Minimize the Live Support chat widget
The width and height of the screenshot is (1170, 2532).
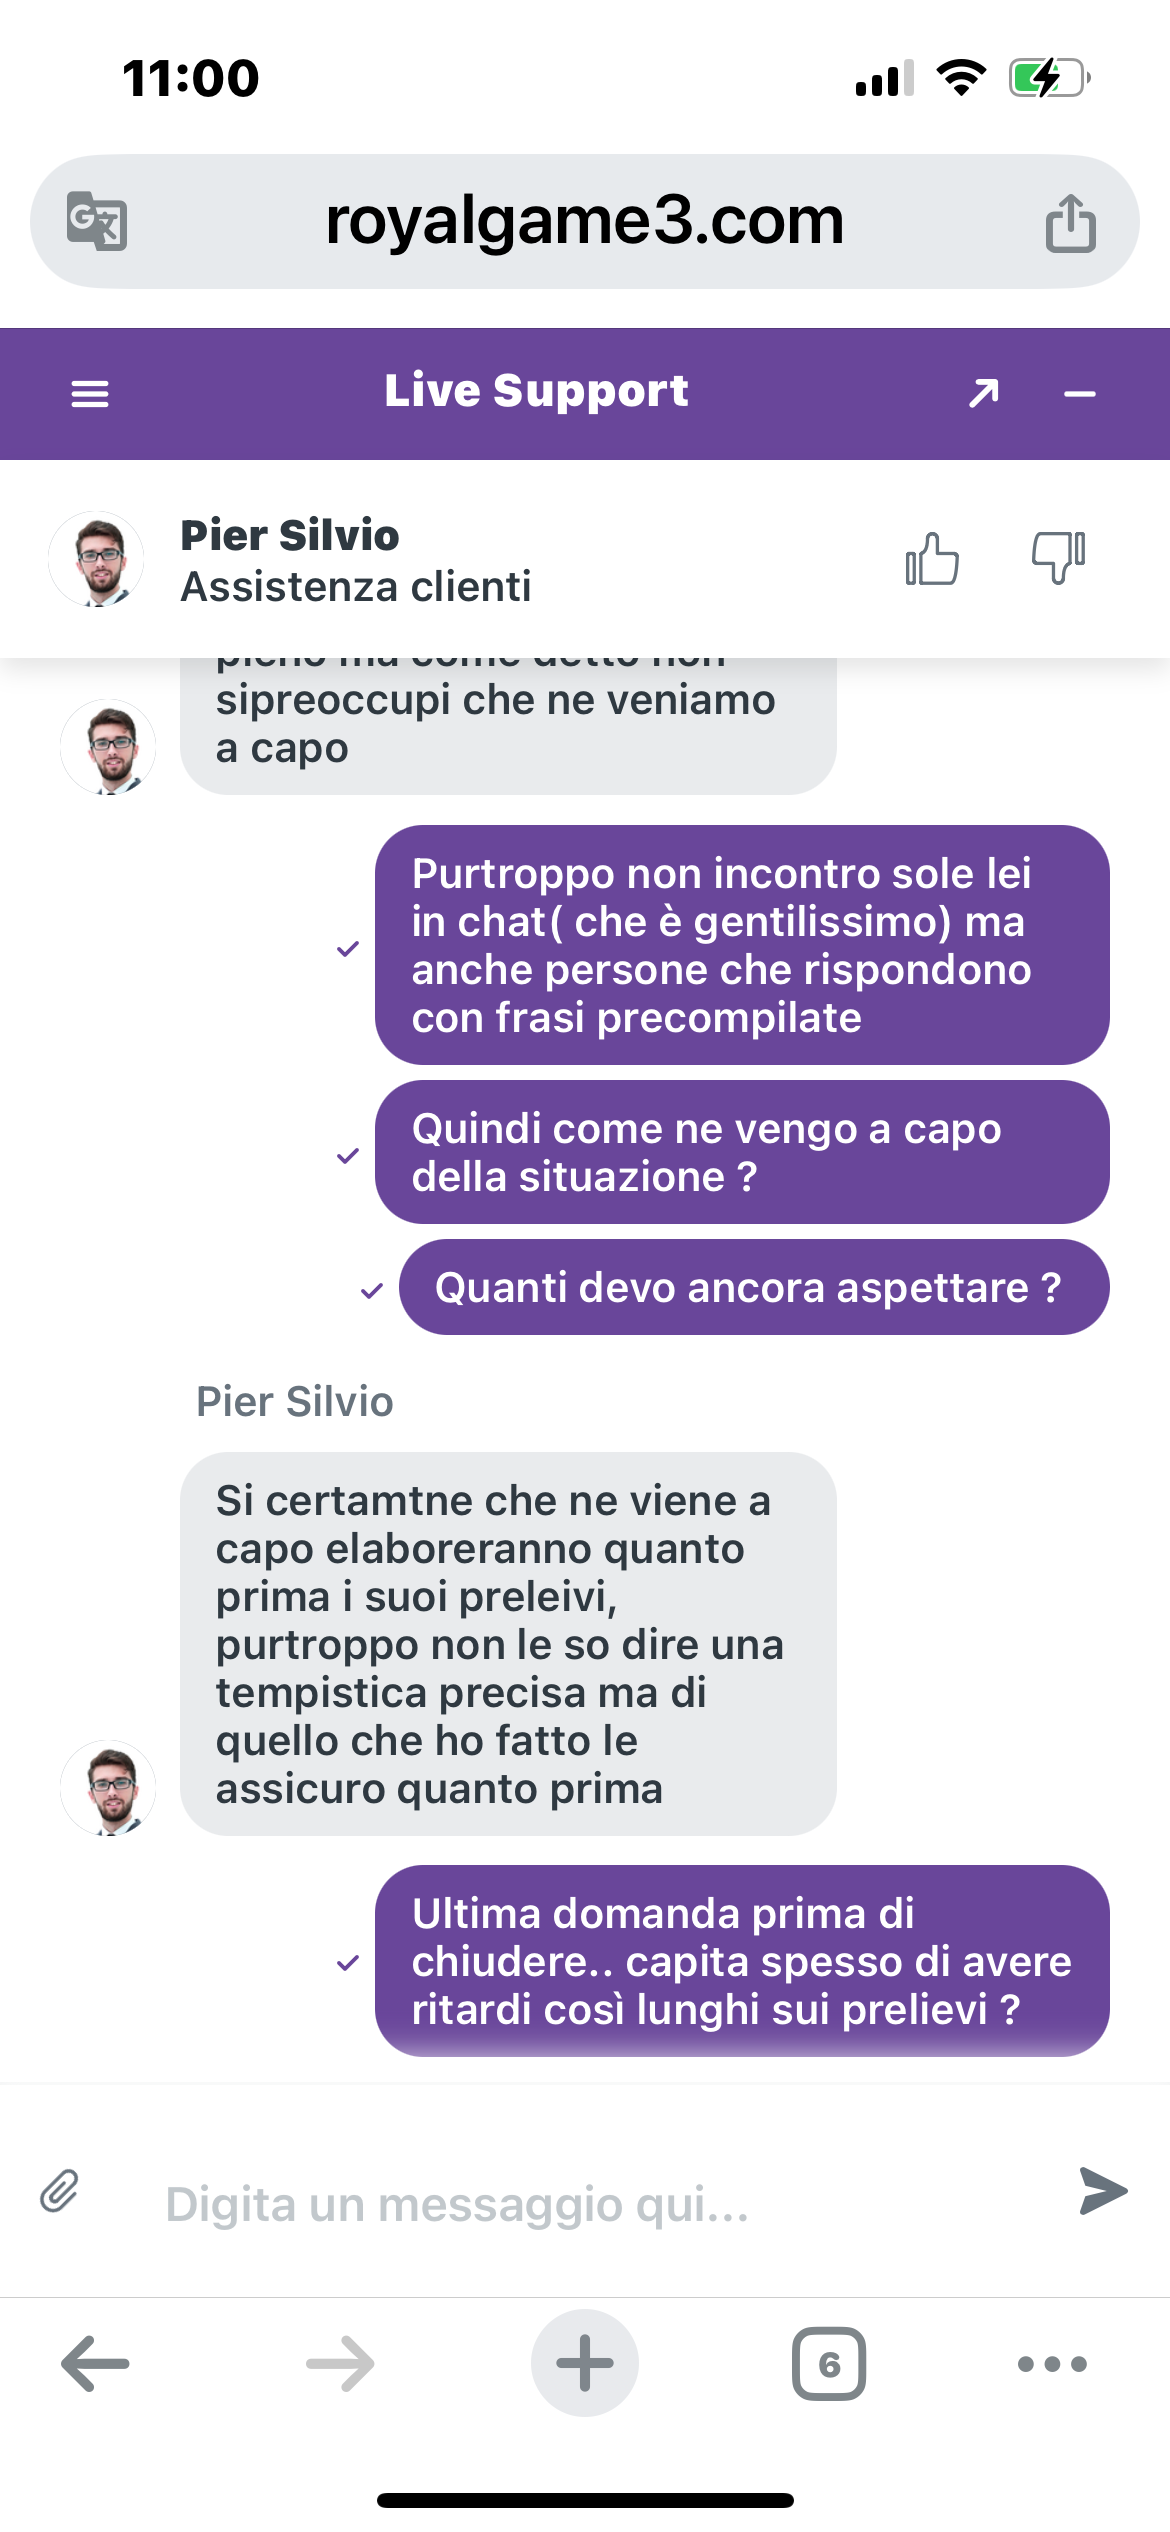pos(1080,395)
